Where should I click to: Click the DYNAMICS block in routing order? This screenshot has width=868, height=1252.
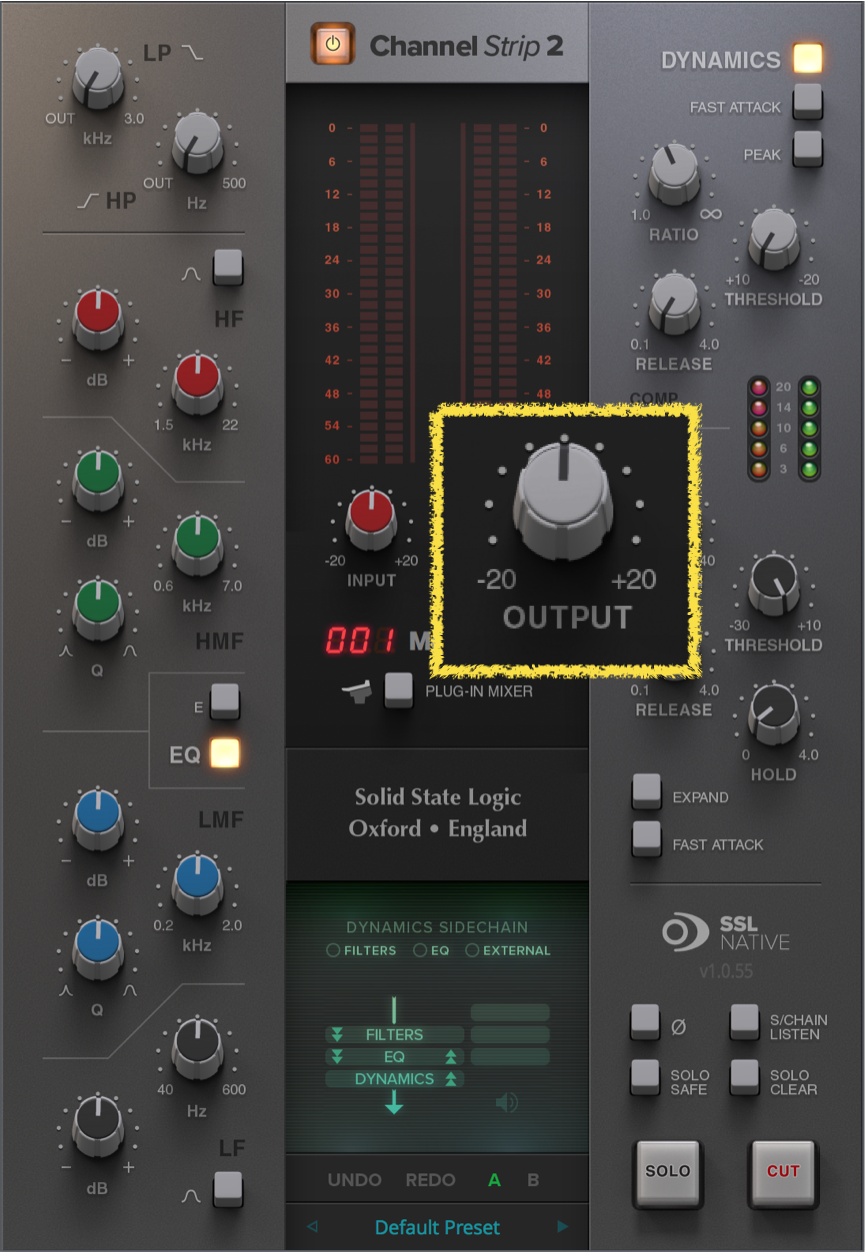(394, 1079)
